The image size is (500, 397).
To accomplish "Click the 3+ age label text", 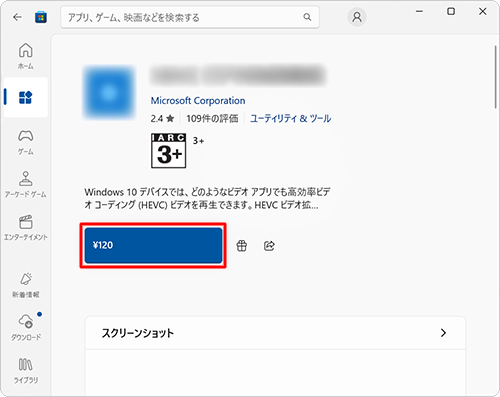I will pyautogui.click(x=198, y=141).
